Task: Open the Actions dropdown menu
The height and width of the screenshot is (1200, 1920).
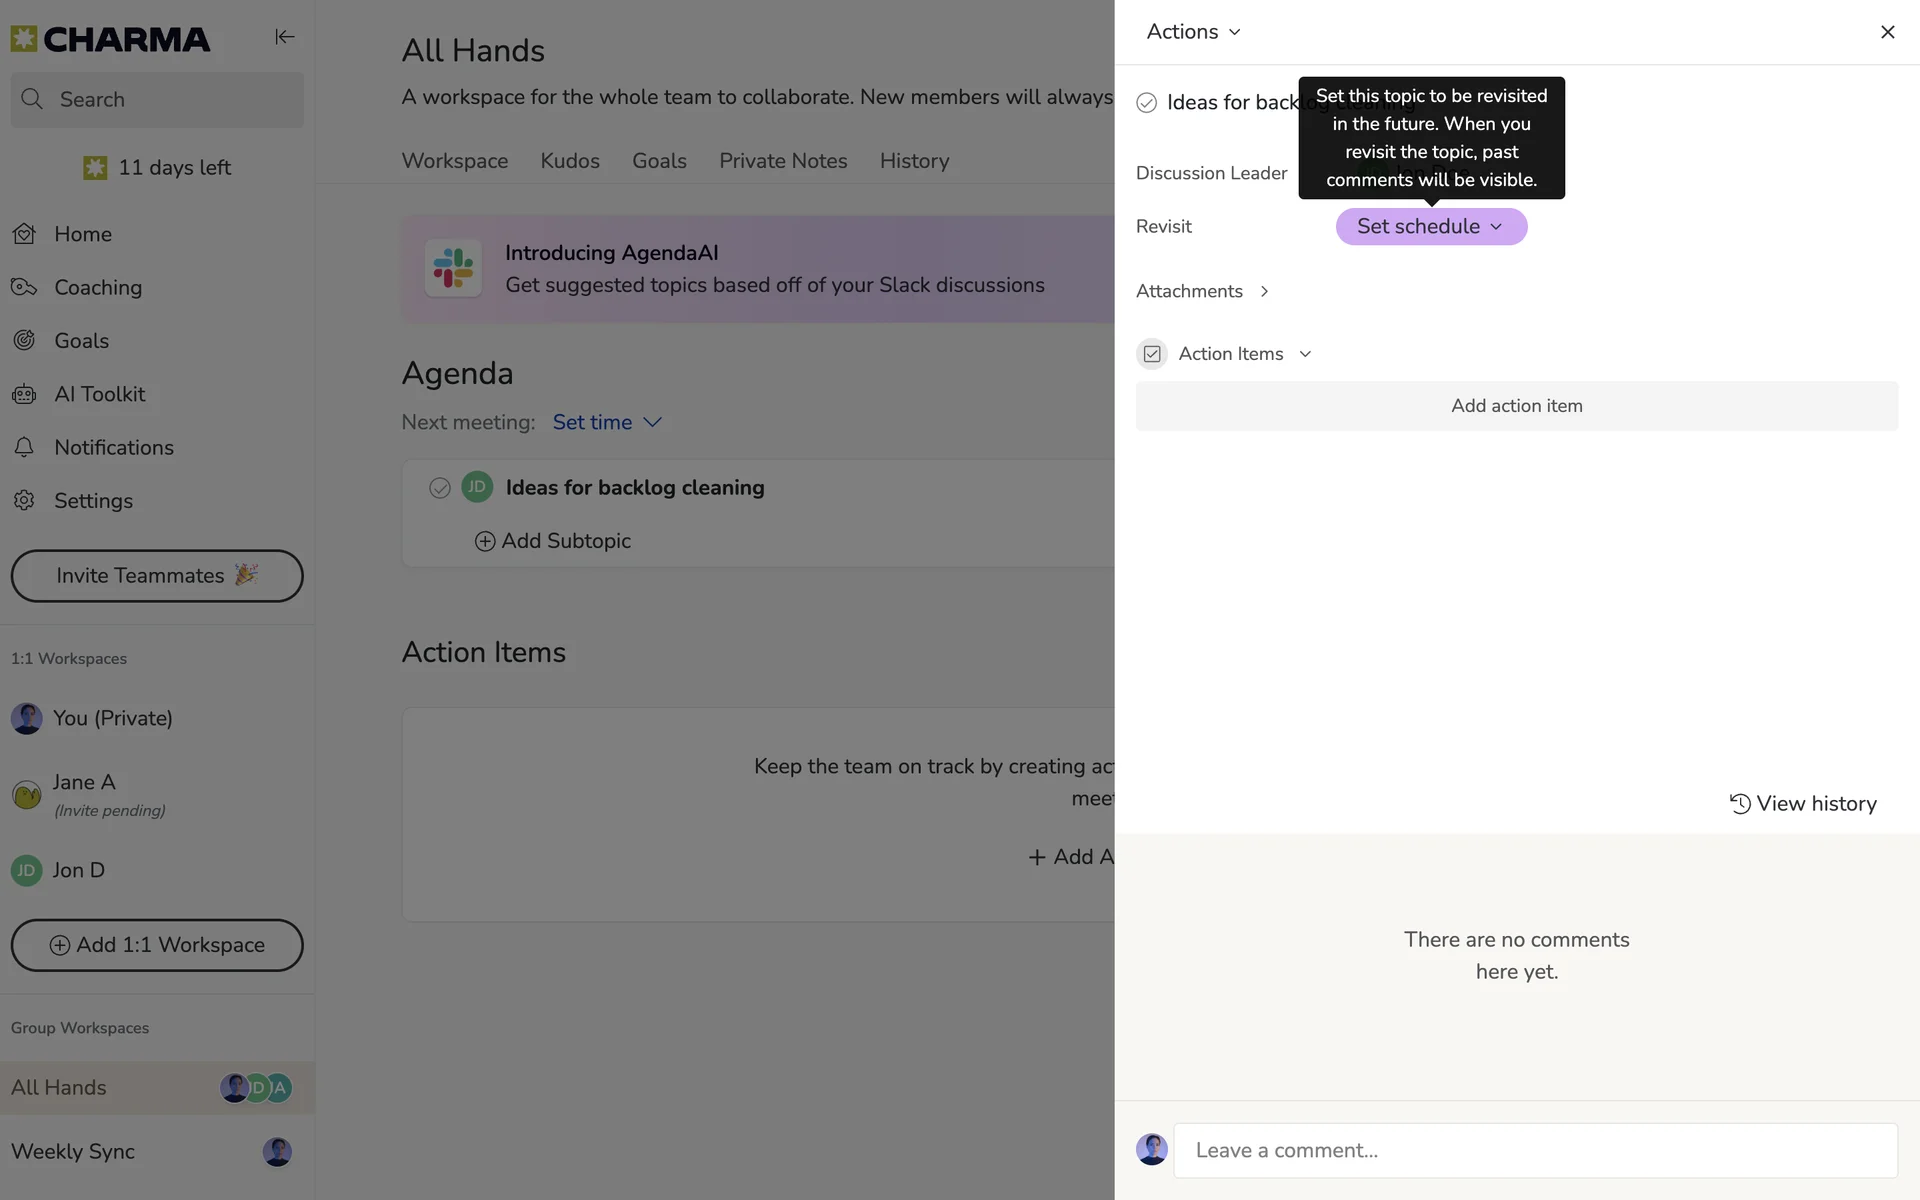Action: [x=1193, y=32]
